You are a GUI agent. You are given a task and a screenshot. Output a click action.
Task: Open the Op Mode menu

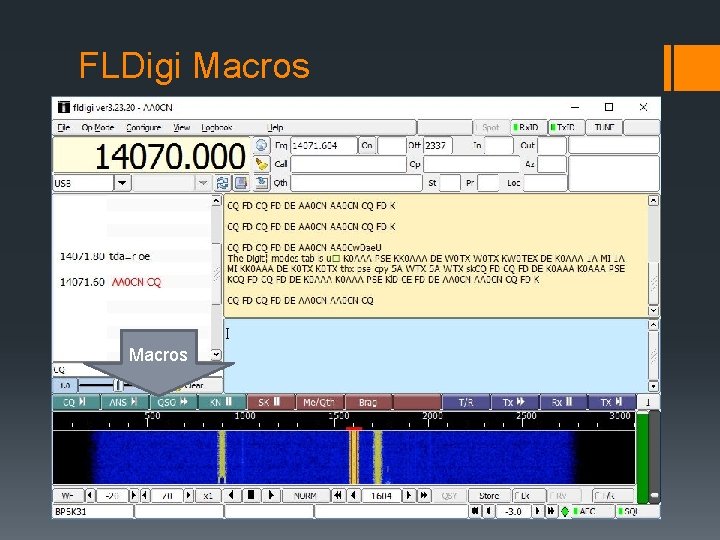[x=97, y=127]
